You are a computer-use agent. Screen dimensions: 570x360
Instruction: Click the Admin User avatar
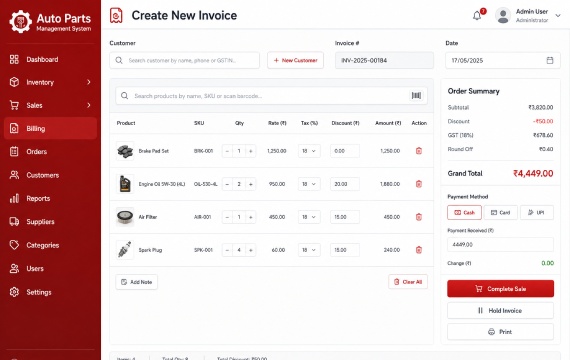(x=503, y=16)
